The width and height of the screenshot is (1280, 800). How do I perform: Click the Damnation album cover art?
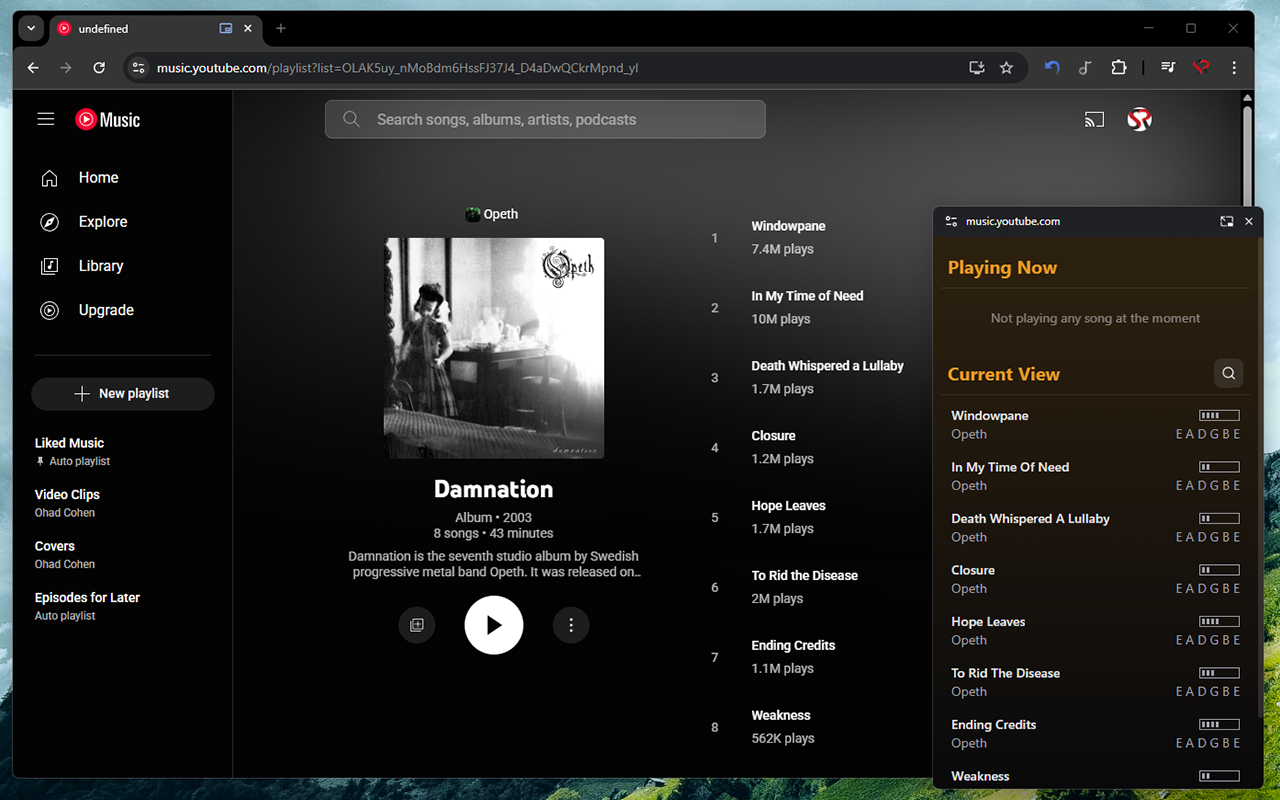point(494,348)
